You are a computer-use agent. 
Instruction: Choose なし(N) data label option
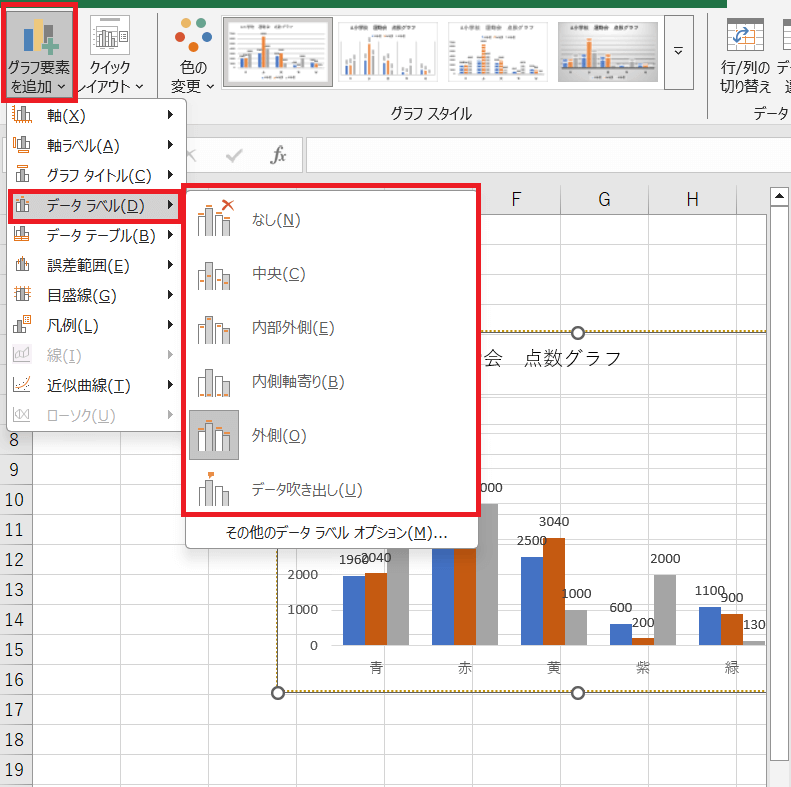332,219
